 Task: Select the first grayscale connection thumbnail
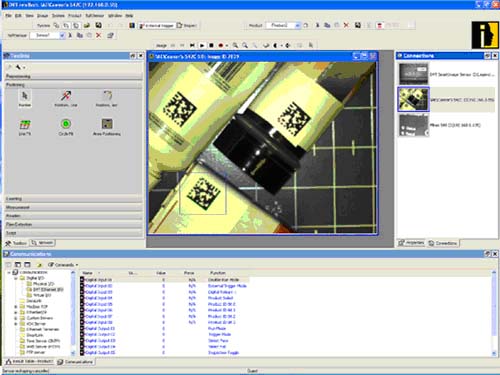[x=413, y=74]
